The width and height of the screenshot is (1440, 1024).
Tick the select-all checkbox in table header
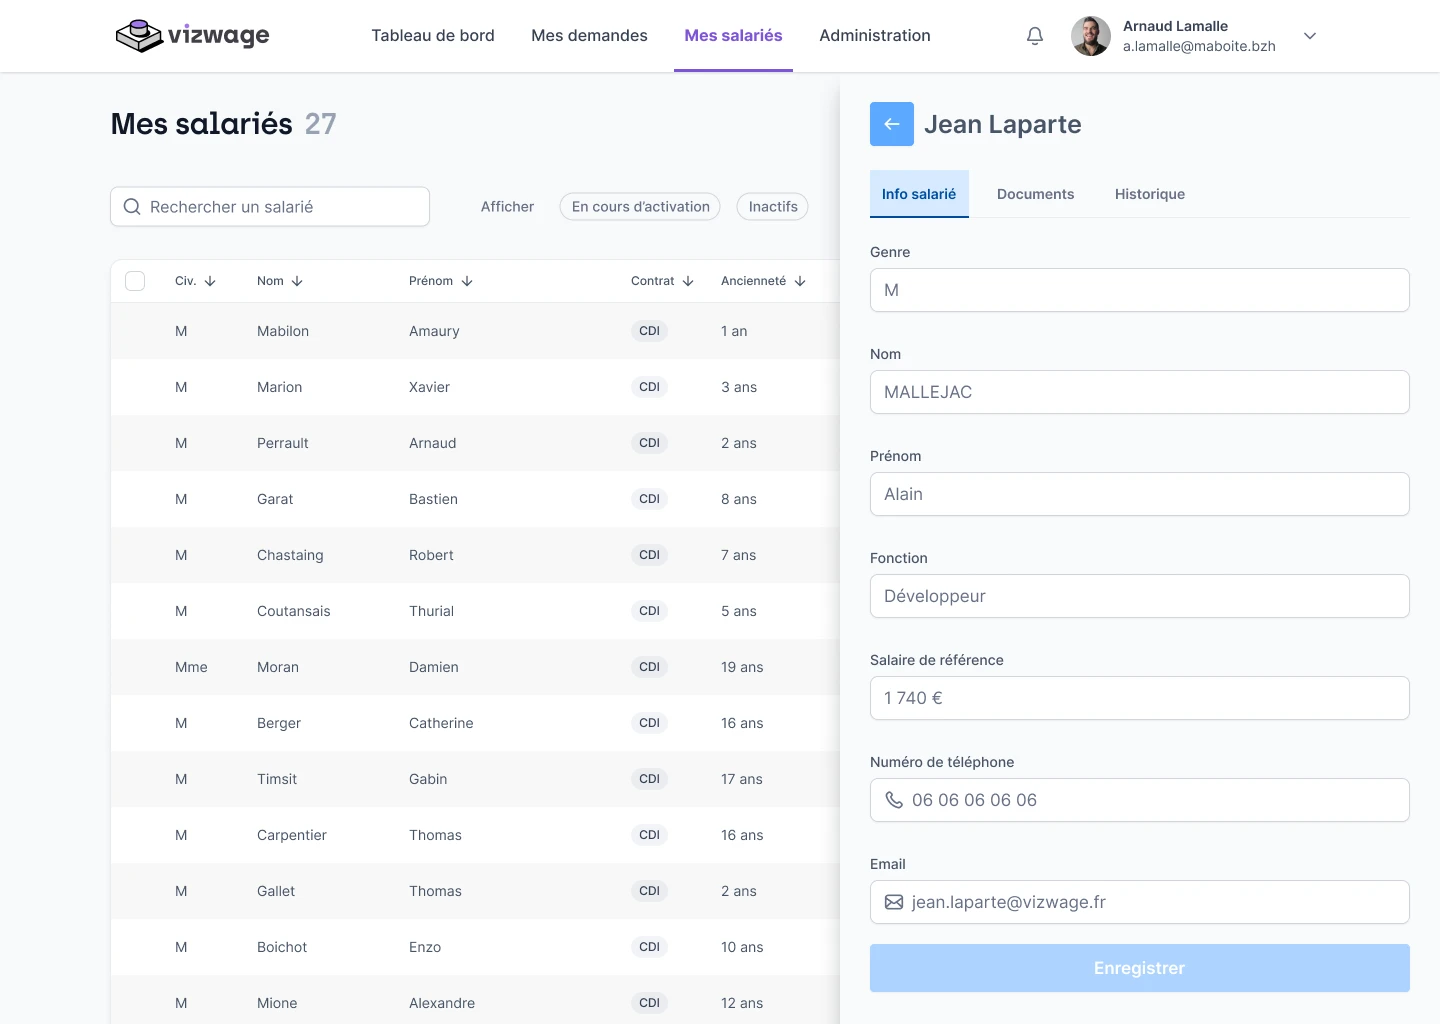[x=135, y=281]
